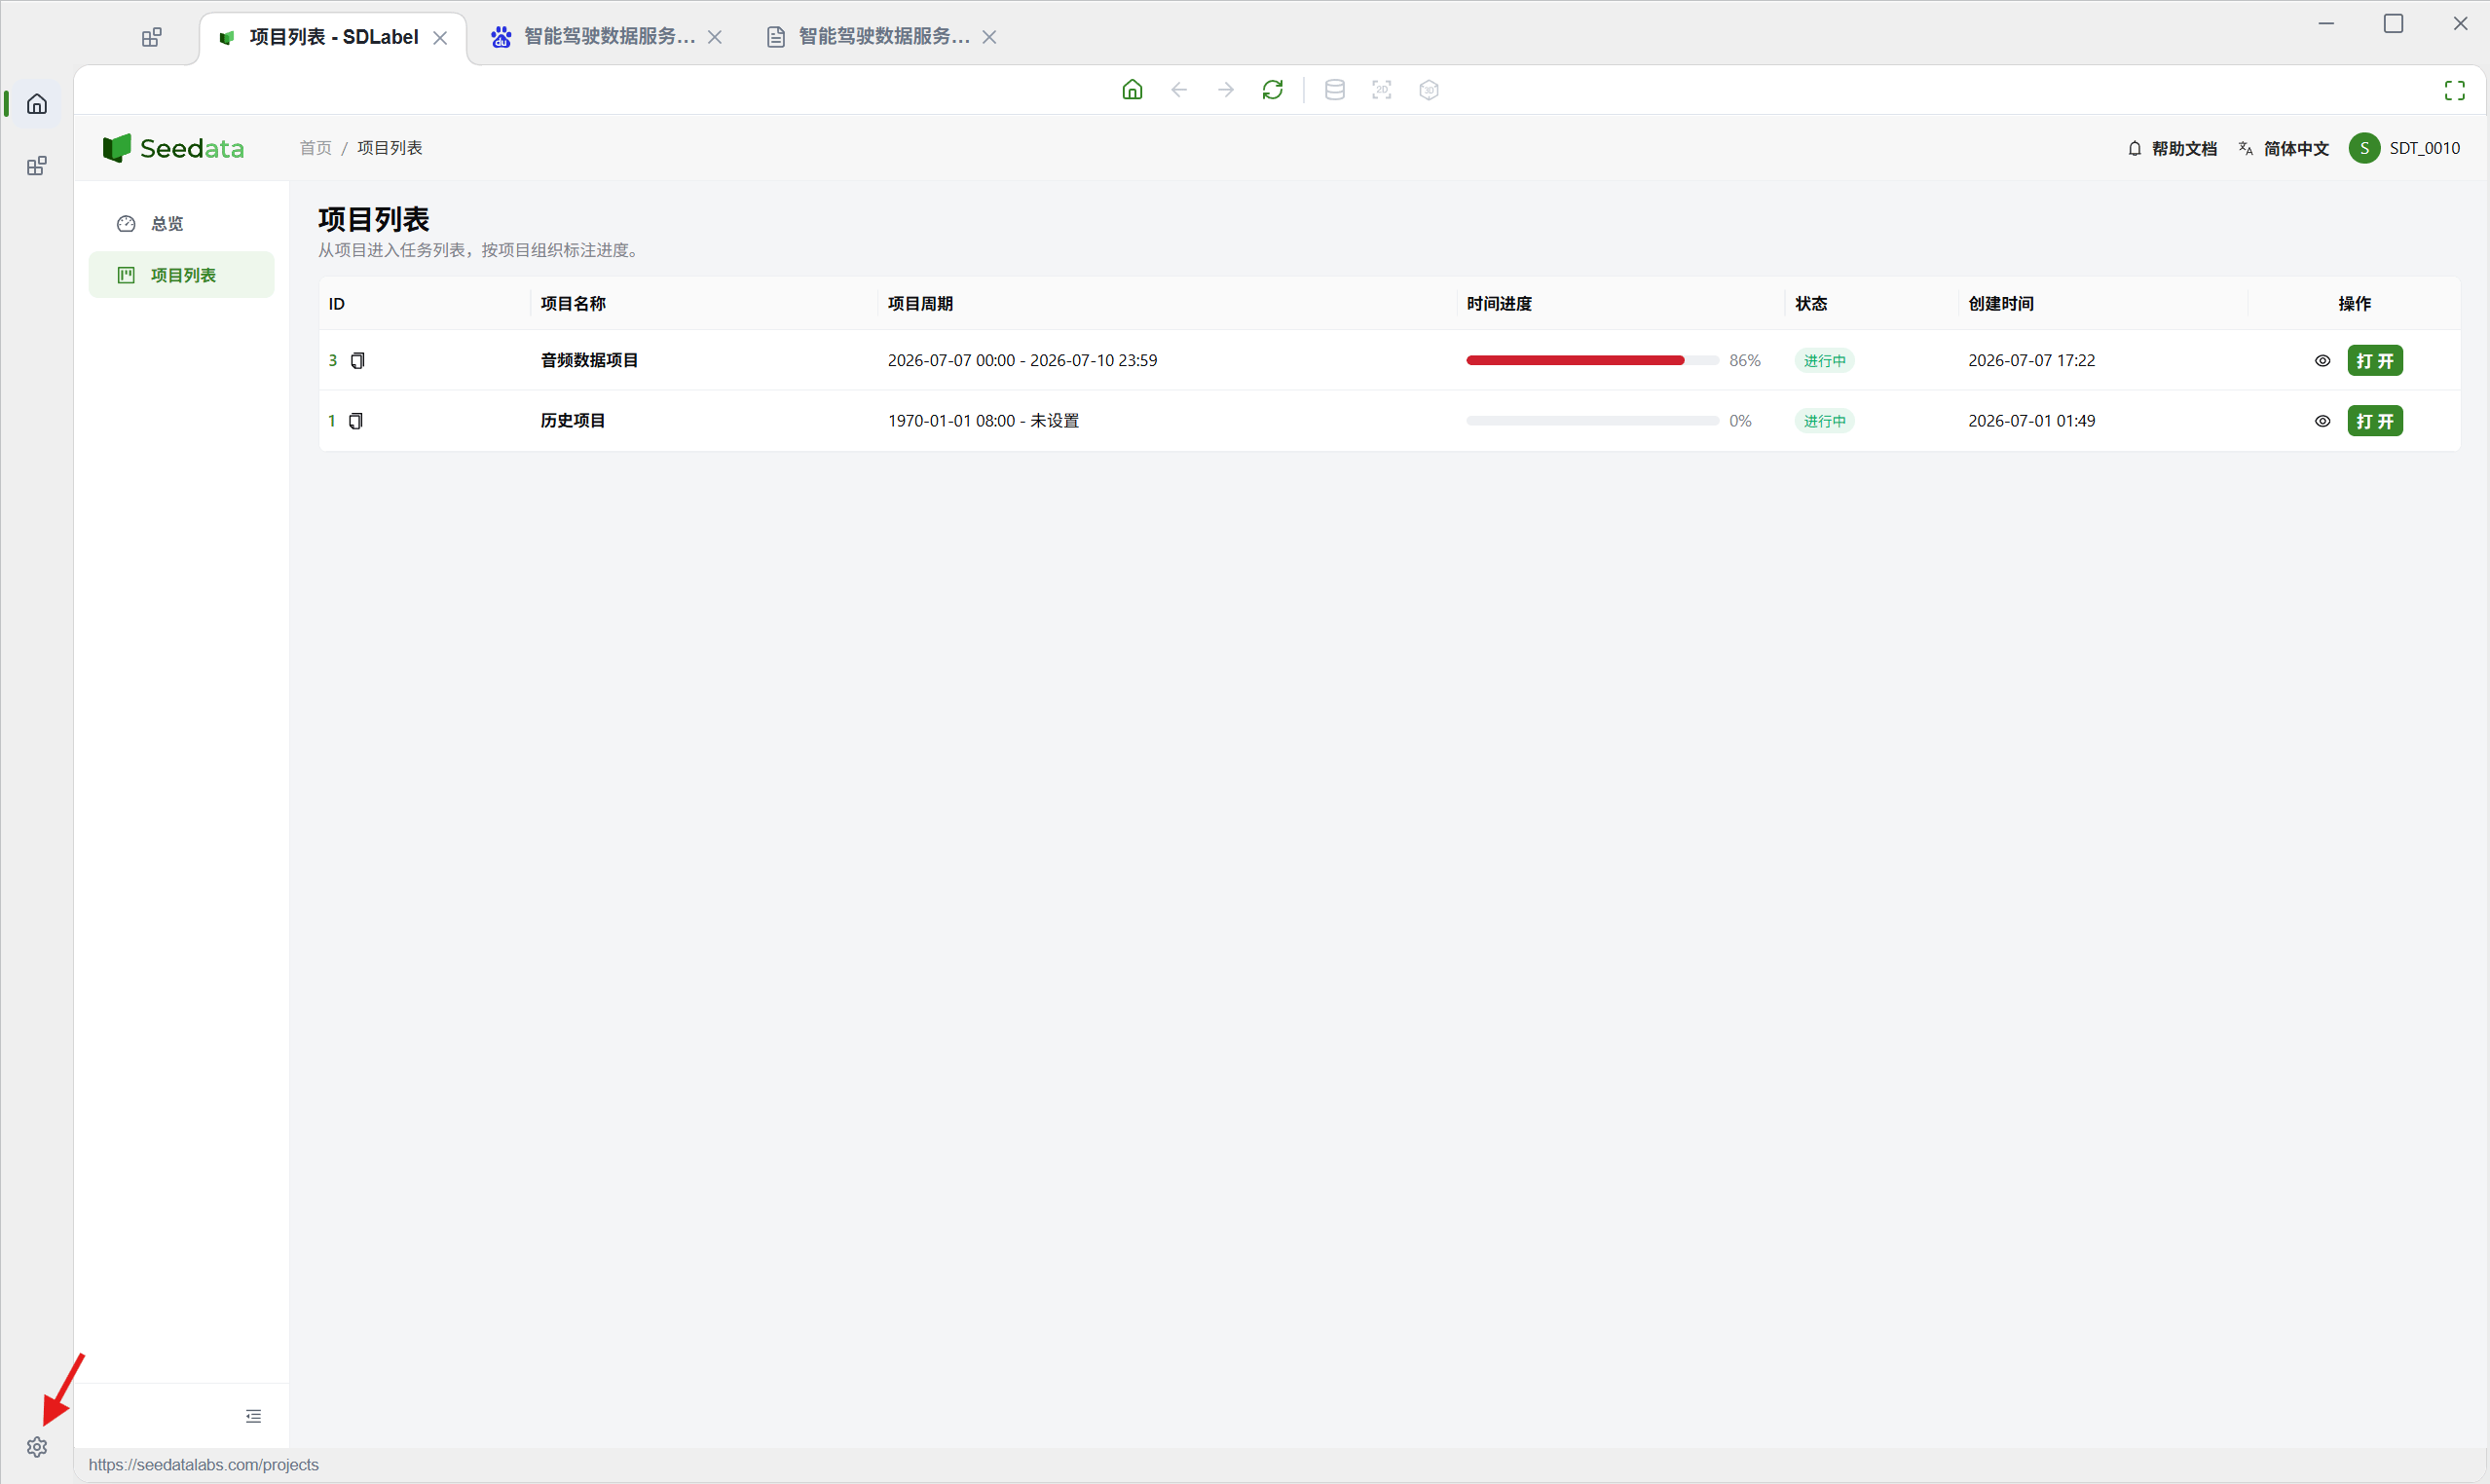Click 项目周期 column header

point(920,304)
